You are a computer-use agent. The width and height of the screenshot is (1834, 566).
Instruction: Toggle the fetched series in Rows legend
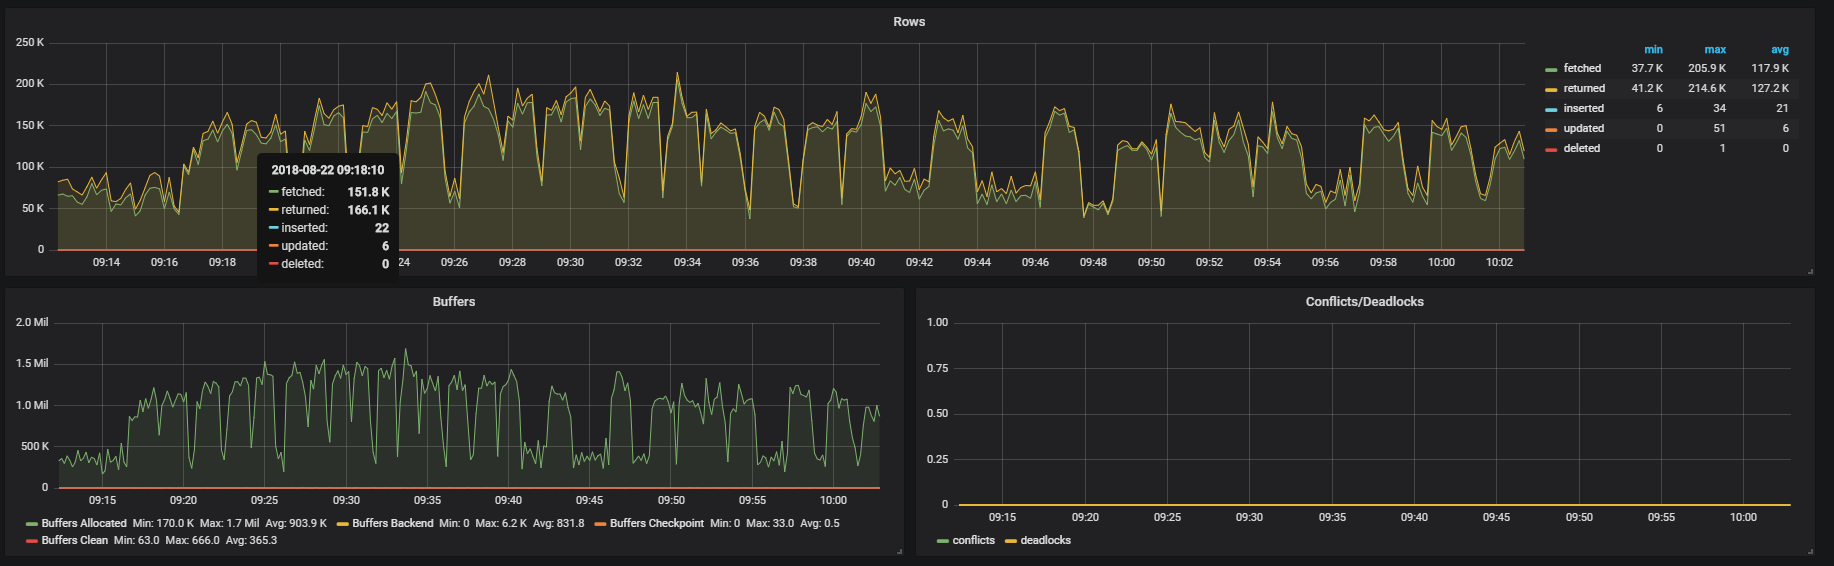click(1582, 68)
